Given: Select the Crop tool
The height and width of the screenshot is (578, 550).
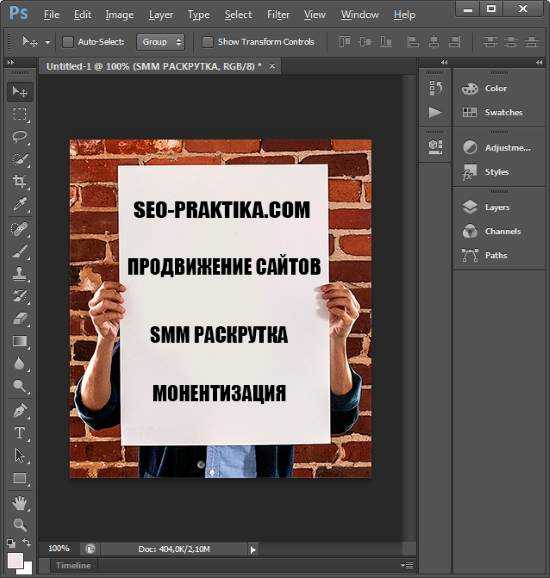Looking at the screenshot, I should [x=20, y=181].
